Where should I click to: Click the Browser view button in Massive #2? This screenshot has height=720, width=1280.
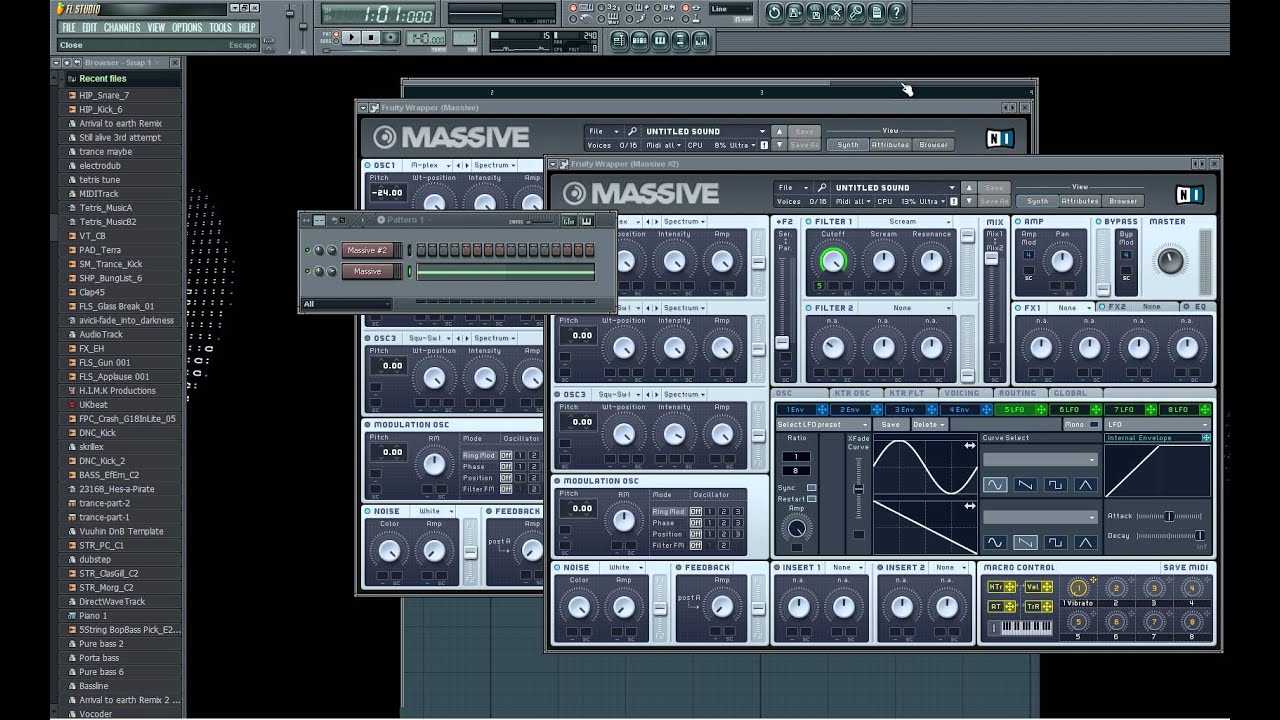1123,201
